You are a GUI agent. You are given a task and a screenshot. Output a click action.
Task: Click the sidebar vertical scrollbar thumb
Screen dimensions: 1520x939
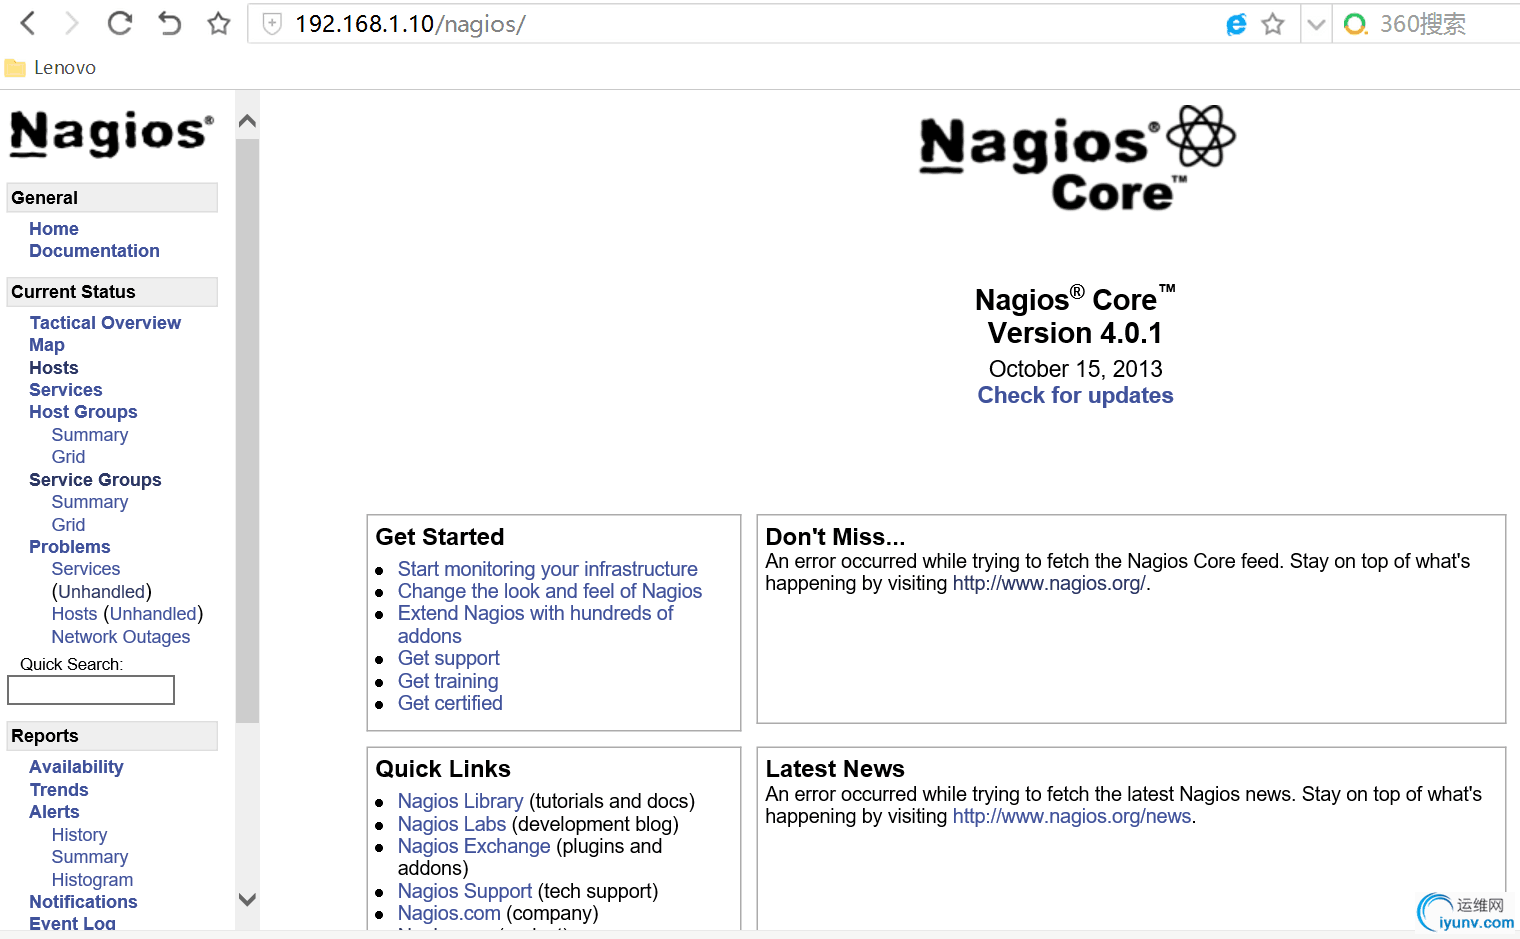tap(248, 430)
